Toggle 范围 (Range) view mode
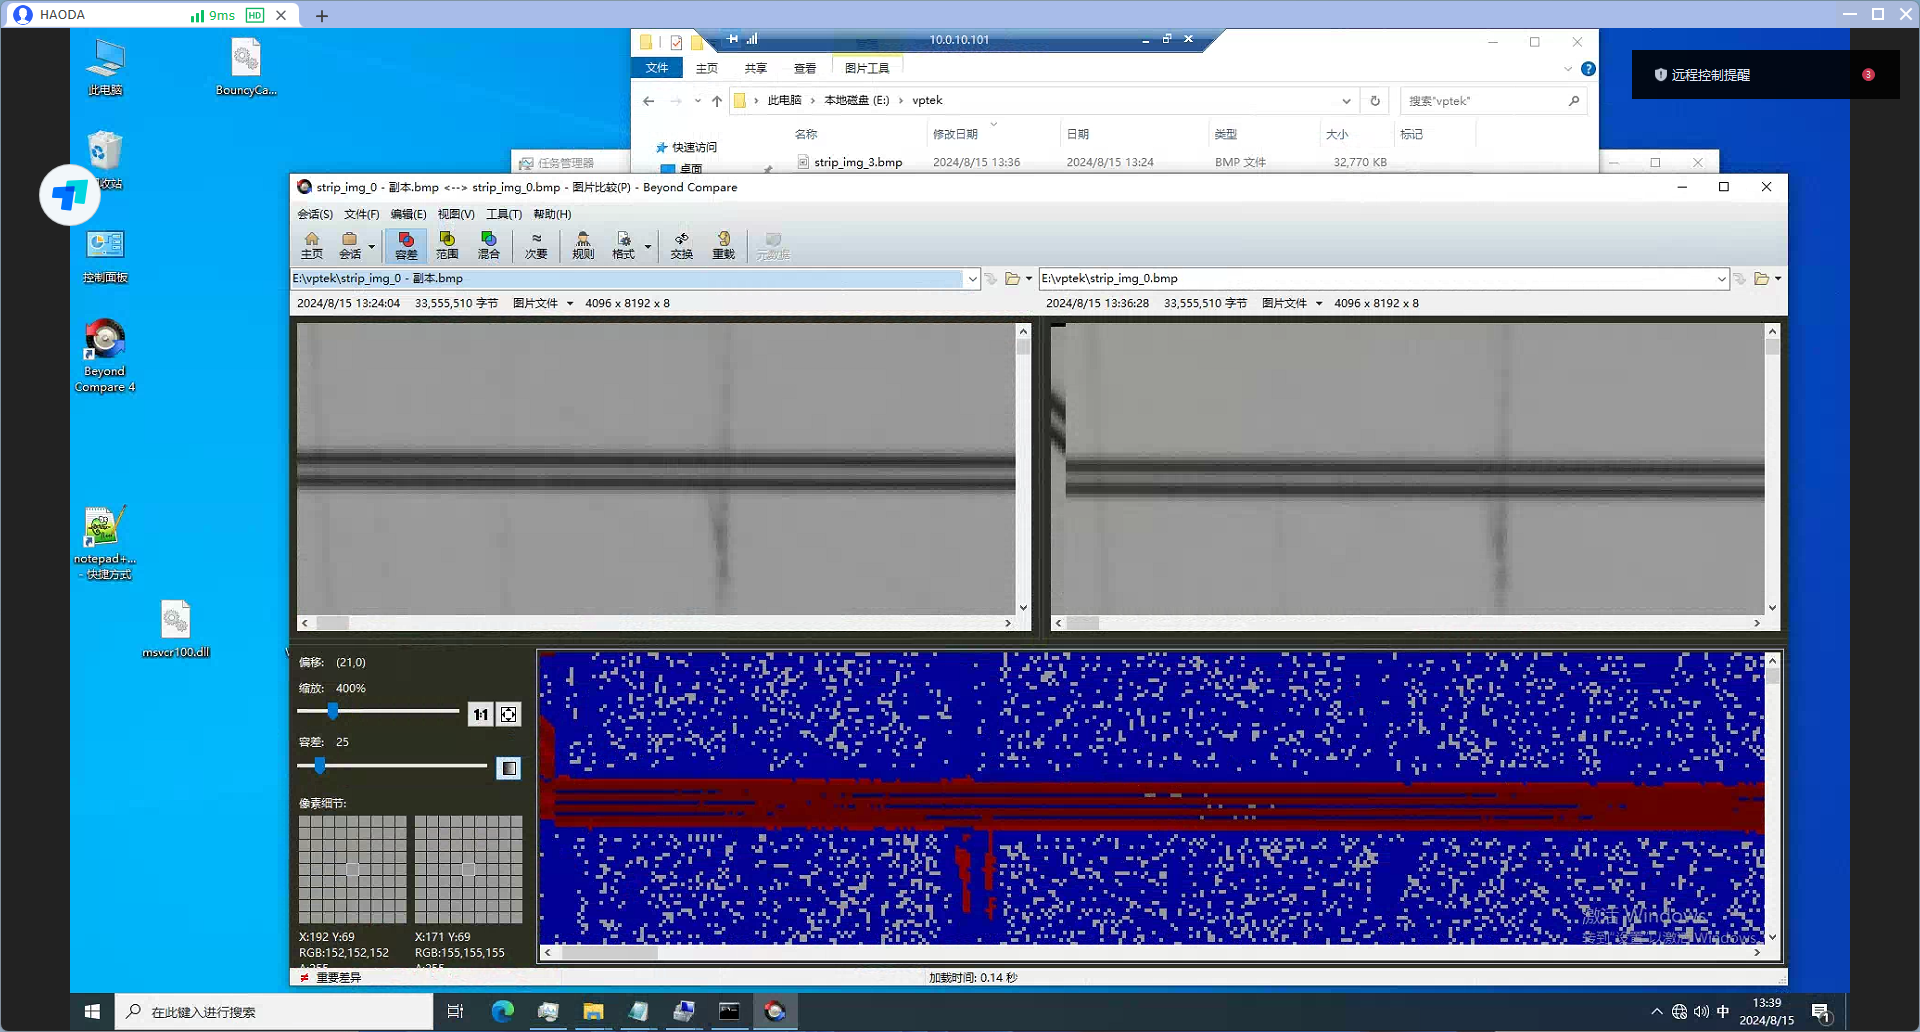The image size is (1920, 1032). click(x=447, y=245)
